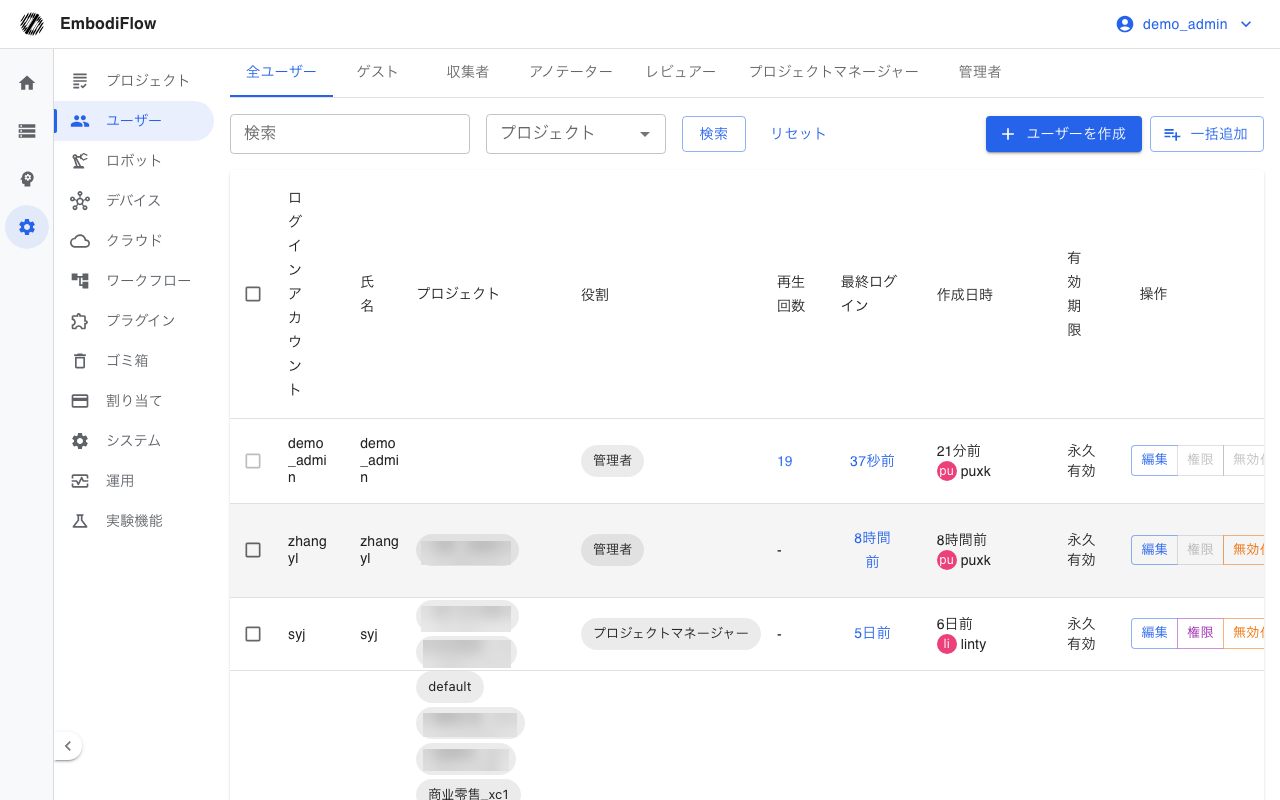The width and height of the screenshot is (1280, 800).
Task: Switch to the 全ユーザー tab
Action: coord(281,72)
